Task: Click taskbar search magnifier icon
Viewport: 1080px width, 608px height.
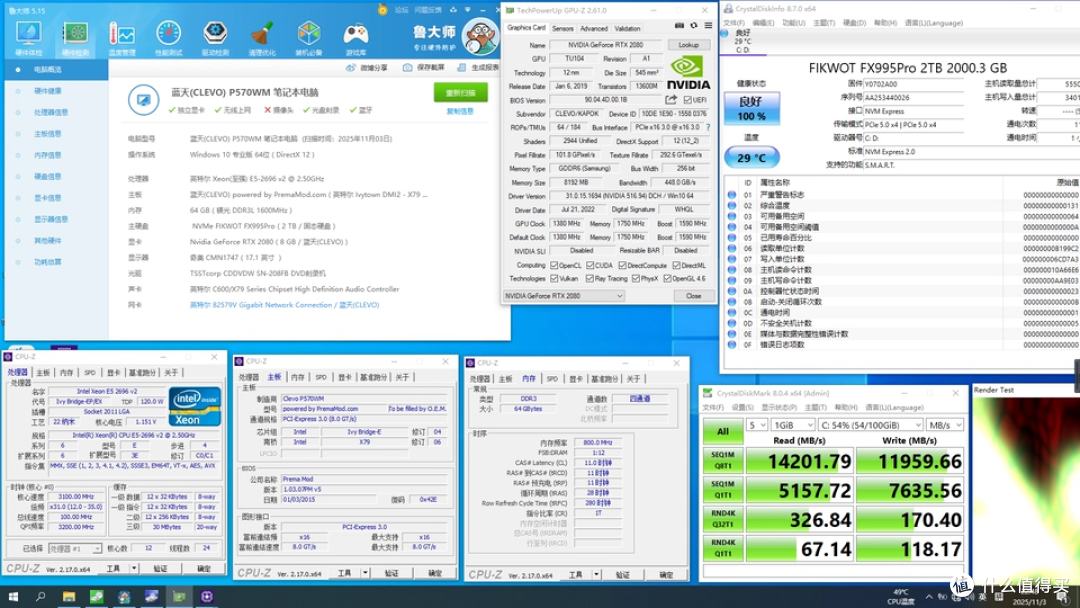Action: pos(41,597)
